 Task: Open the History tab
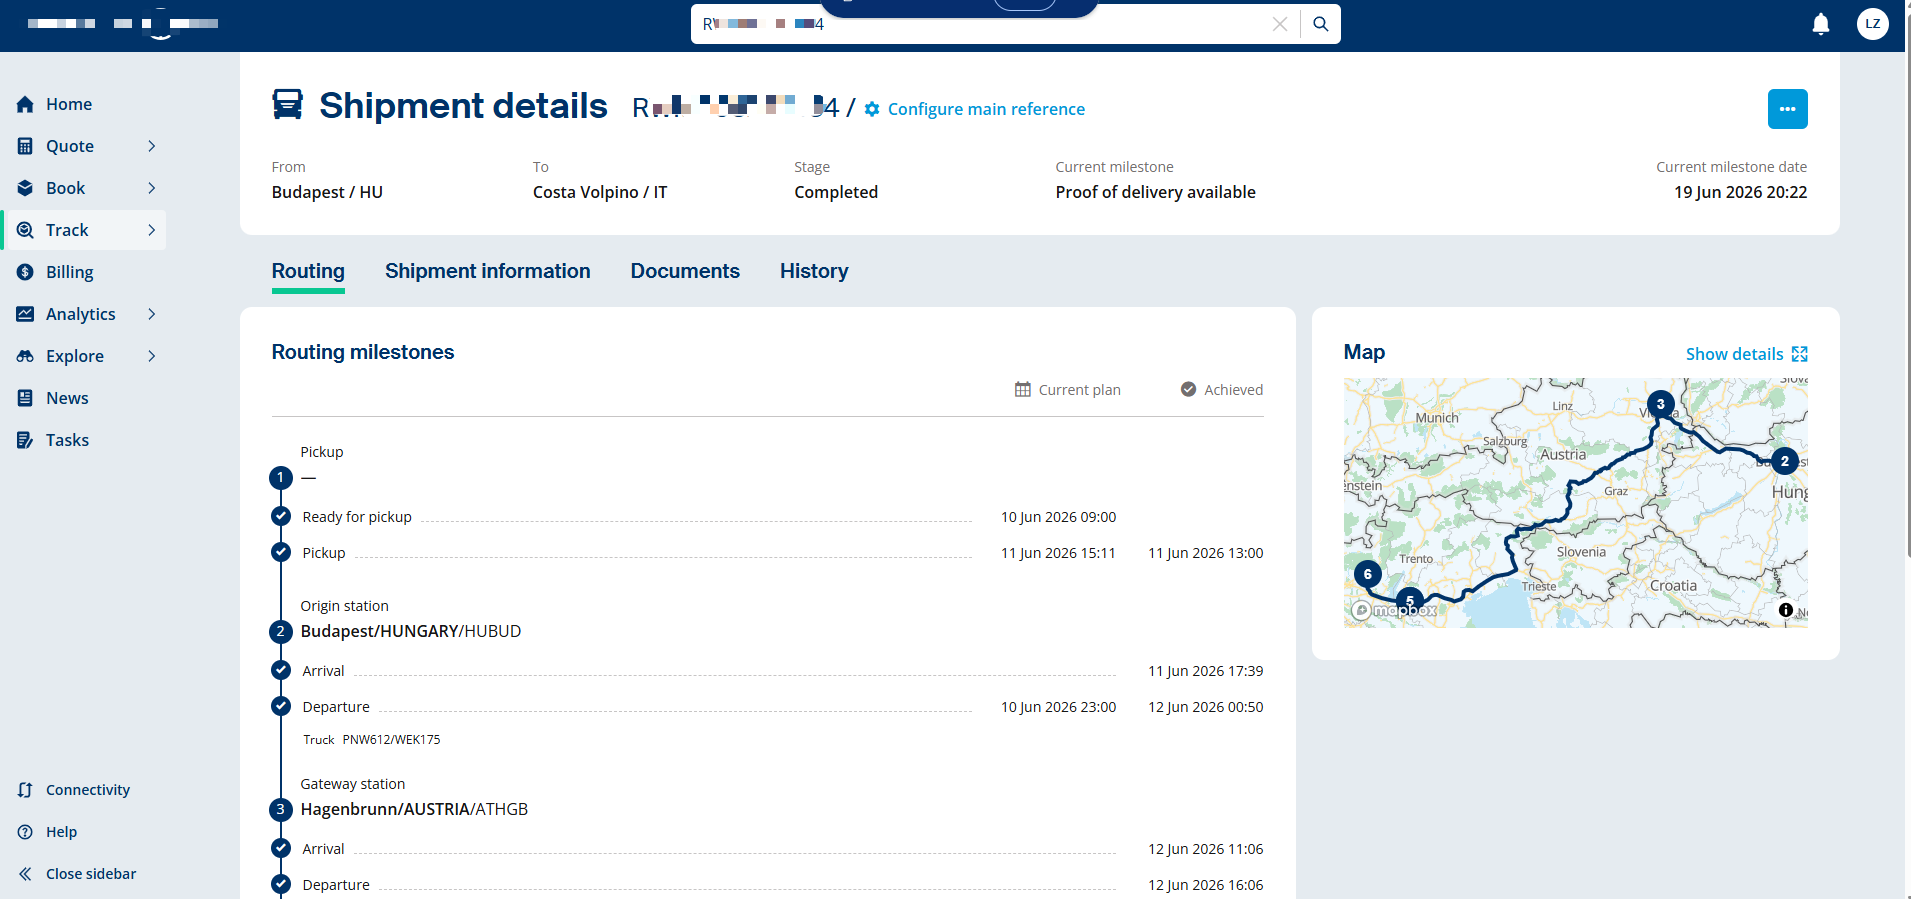point(814,271)
